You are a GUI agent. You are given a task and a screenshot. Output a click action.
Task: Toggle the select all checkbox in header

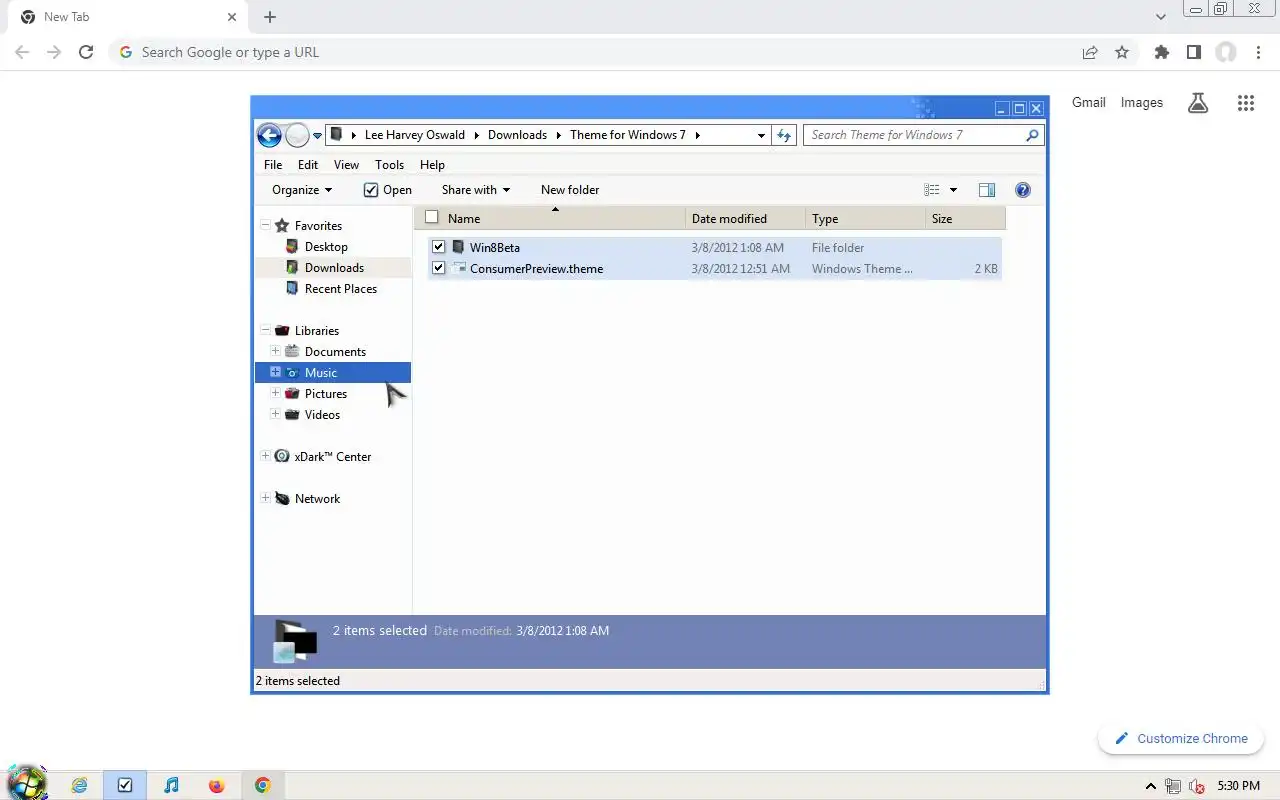click(x=432, y=217)
